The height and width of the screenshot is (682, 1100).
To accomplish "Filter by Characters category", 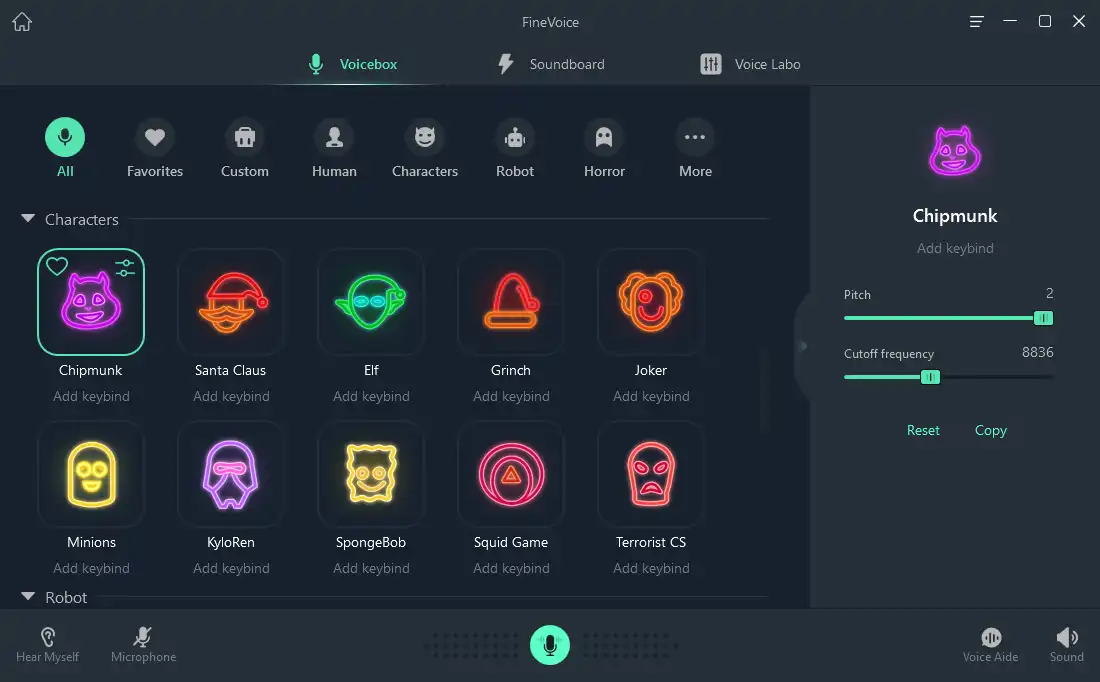I will coord(424,148).
